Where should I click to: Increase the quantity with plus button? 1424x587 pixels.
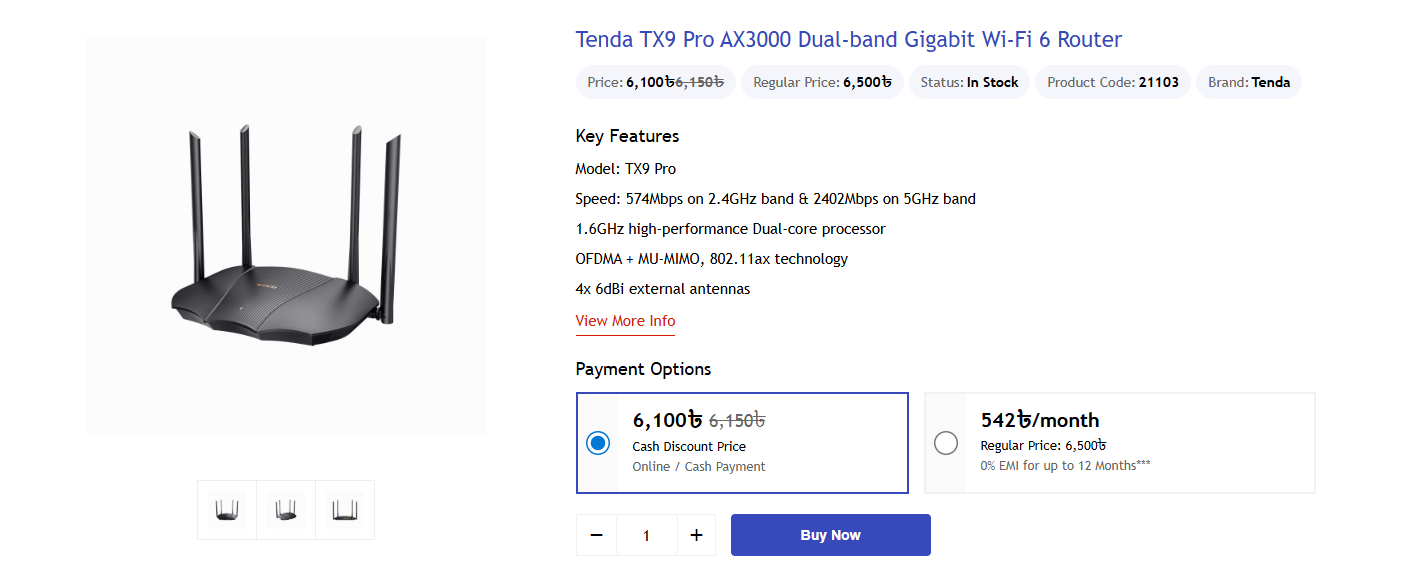point(696,534)
